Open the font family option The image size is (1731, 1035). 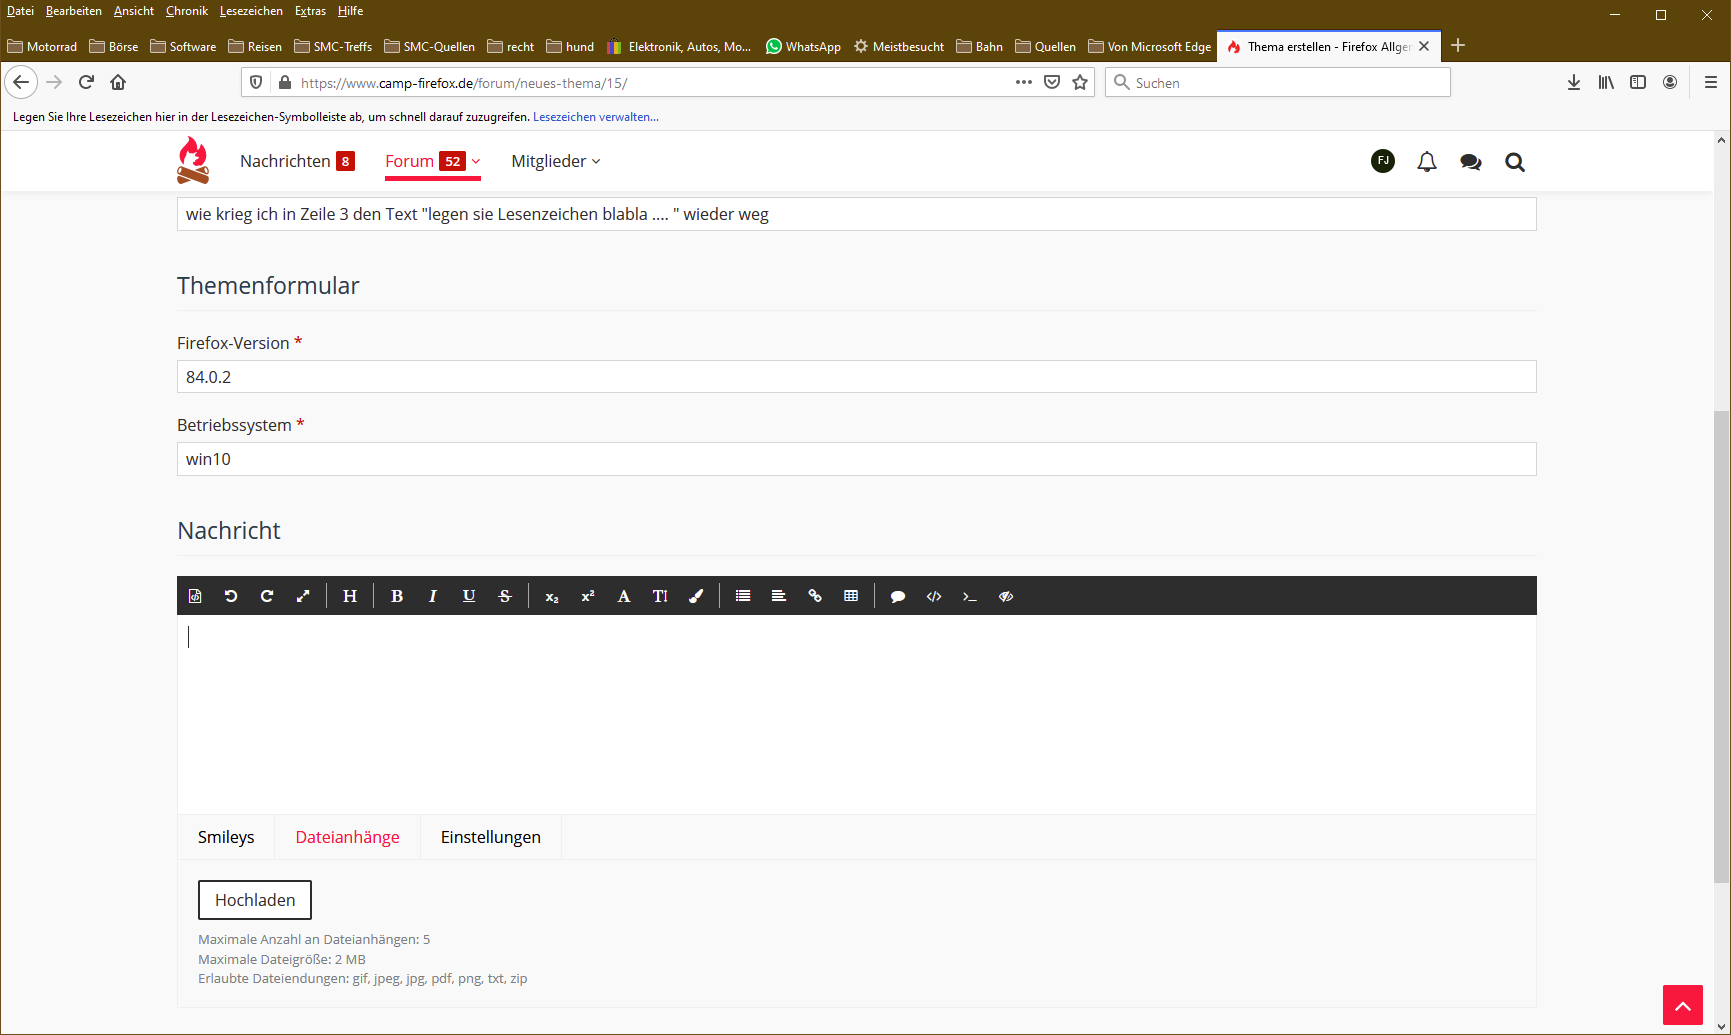(x=624, y=596)
